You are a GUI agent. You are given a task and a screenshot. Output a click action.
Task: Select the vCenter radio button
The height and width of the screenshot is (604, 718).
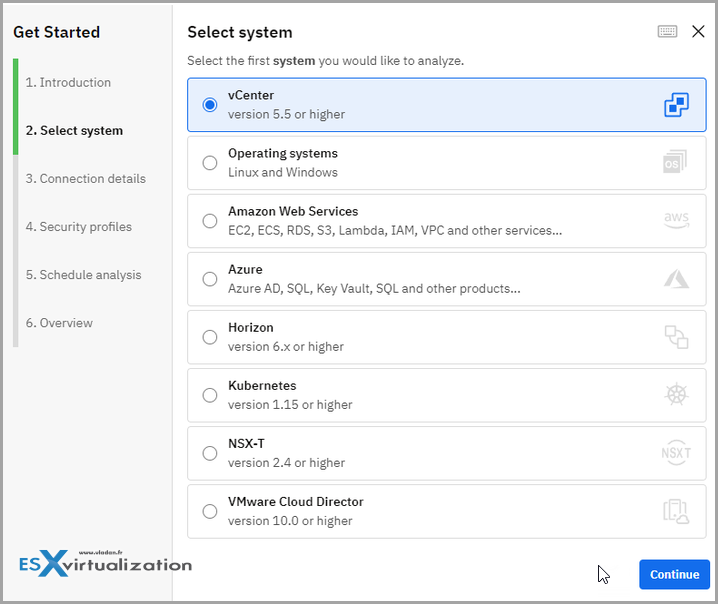pyautogui.click(x=210, y=105)
